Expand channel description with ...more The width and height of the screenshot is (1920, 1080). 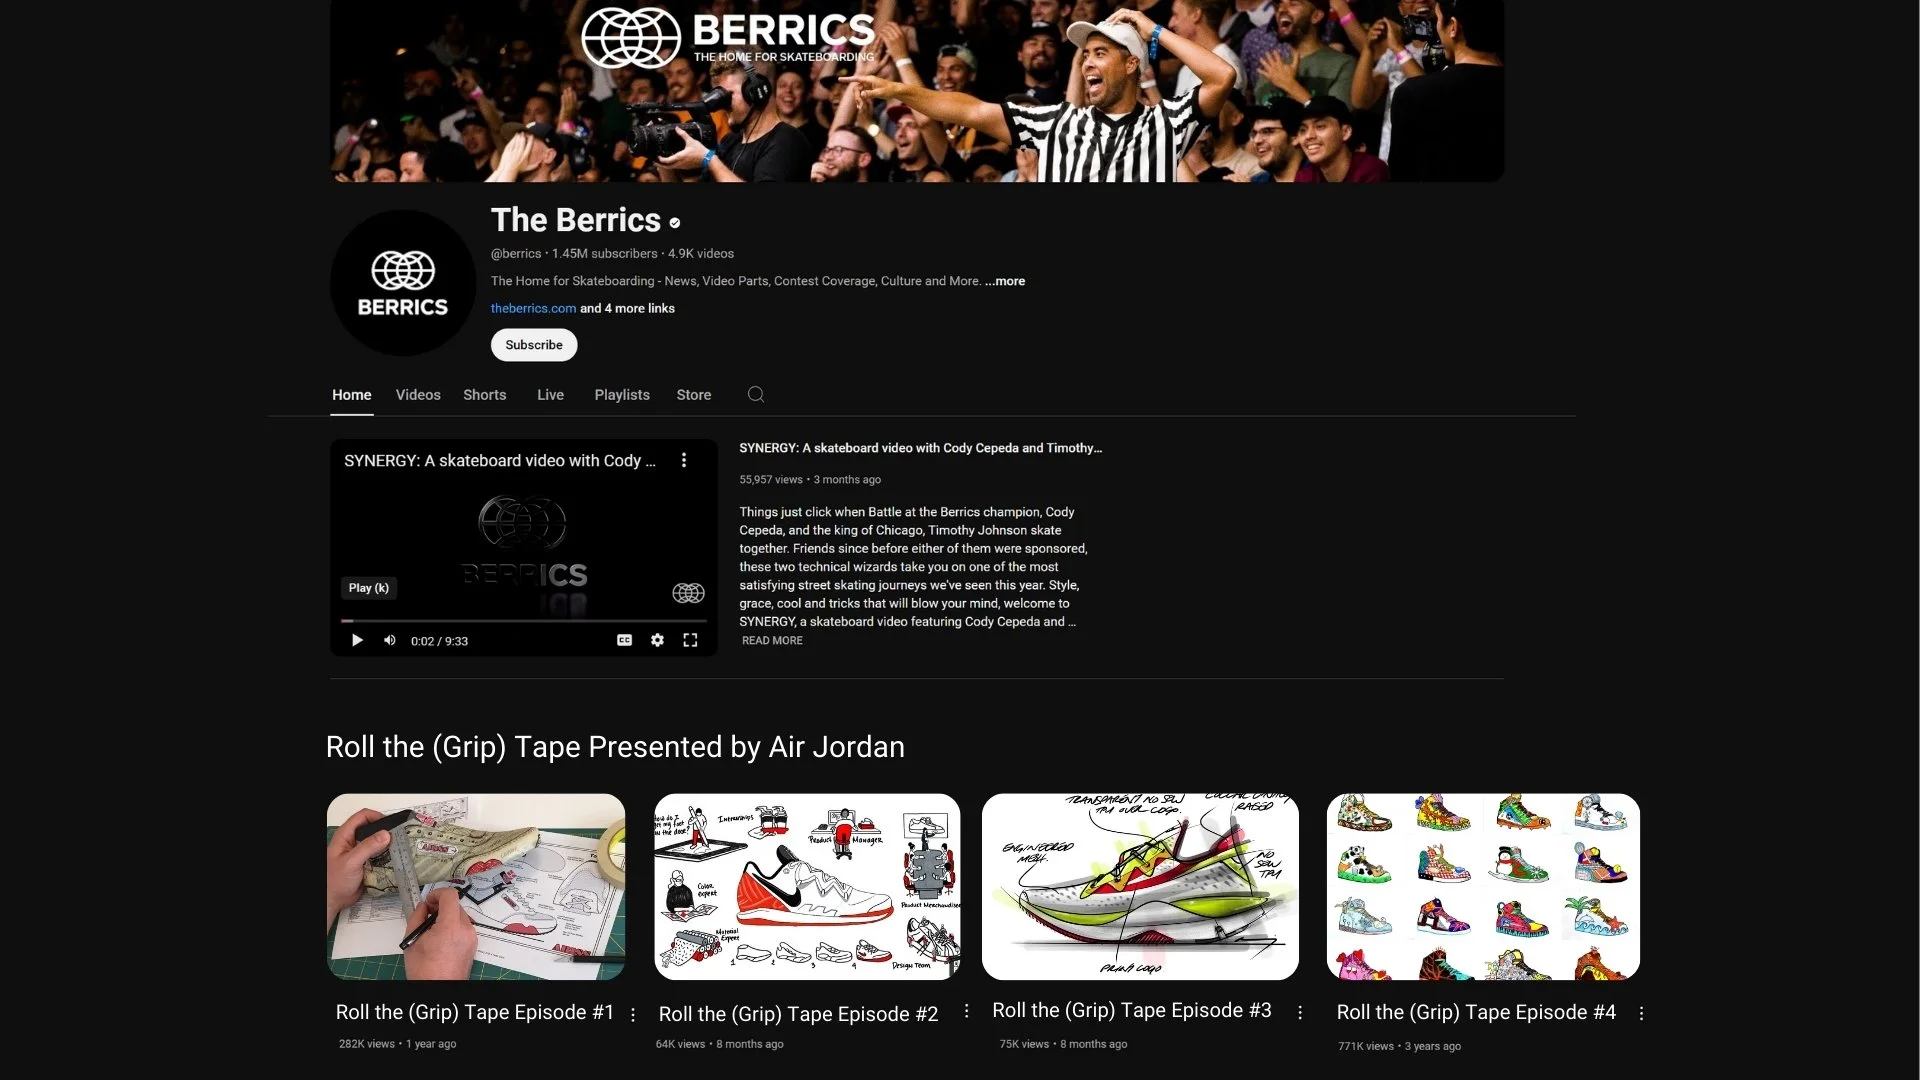[1005, 281]
